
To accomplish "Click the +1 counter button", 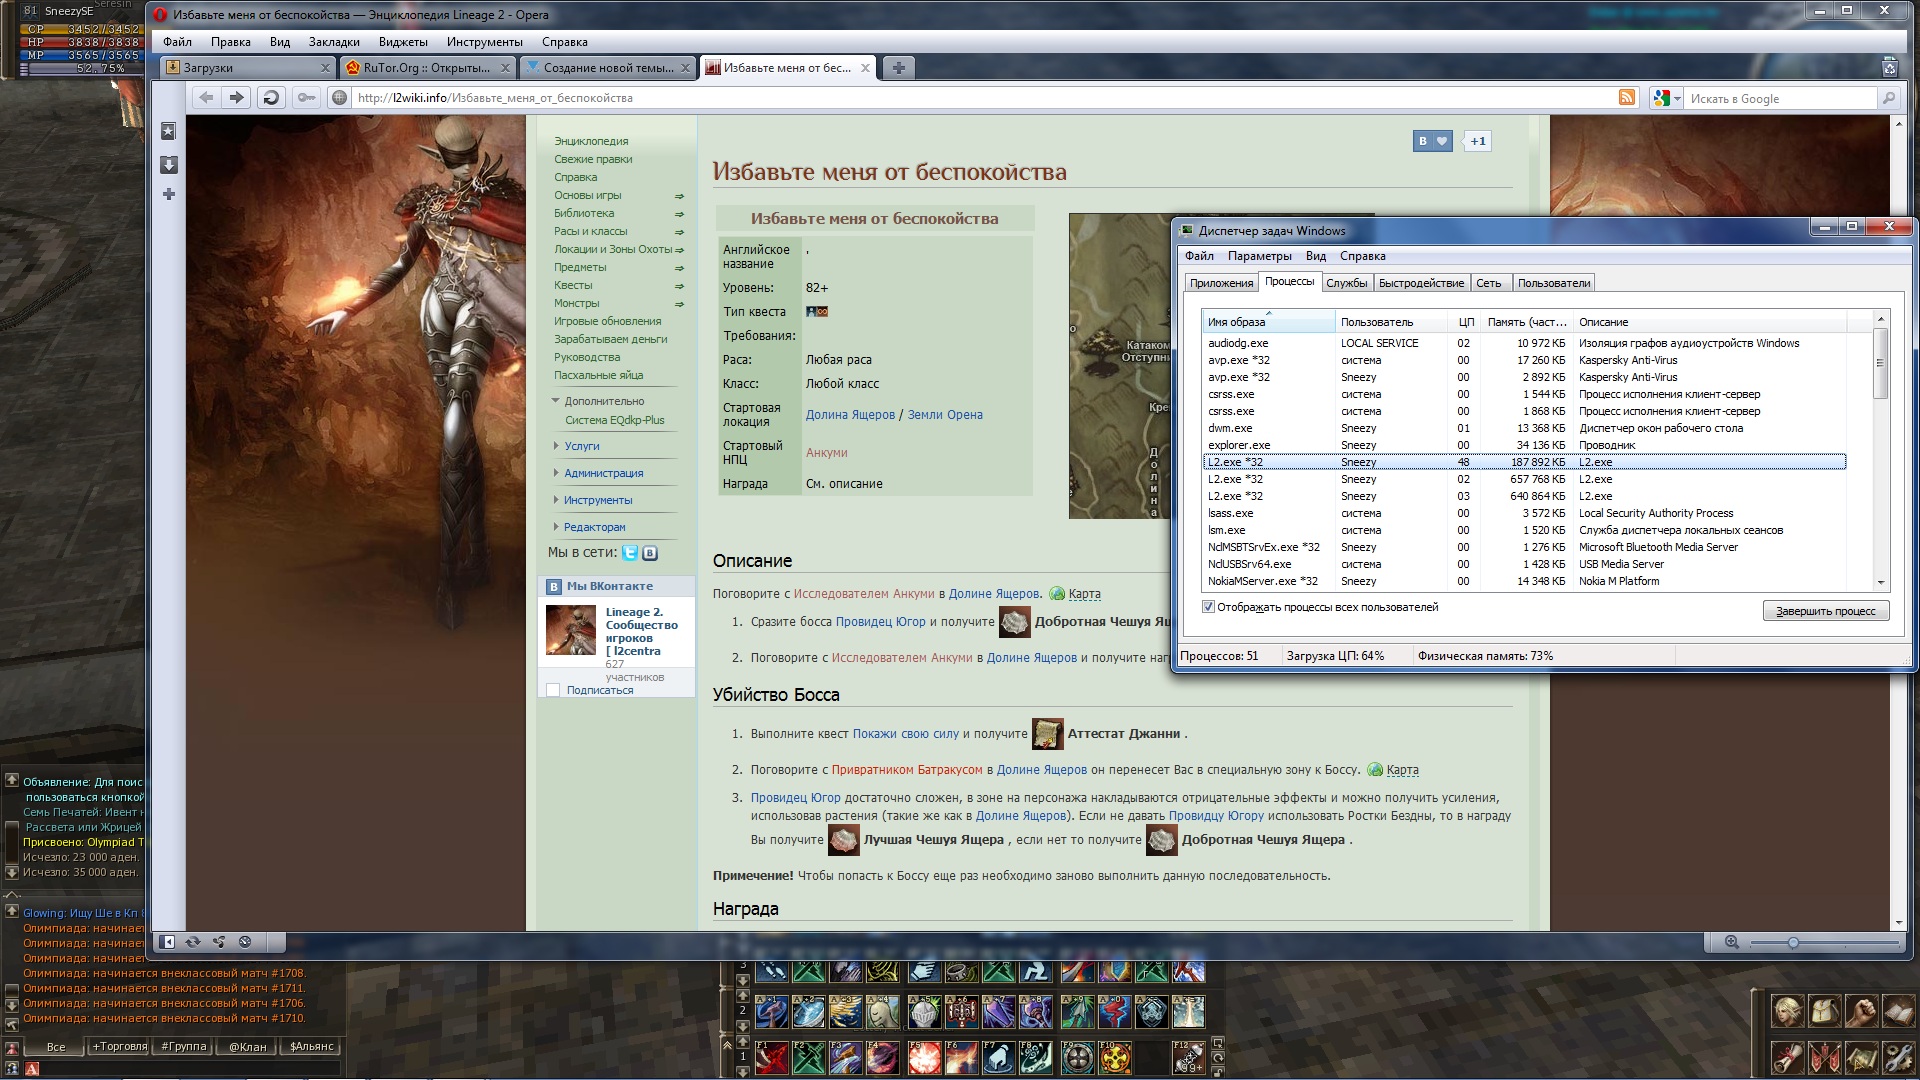I will (1478, 141).
